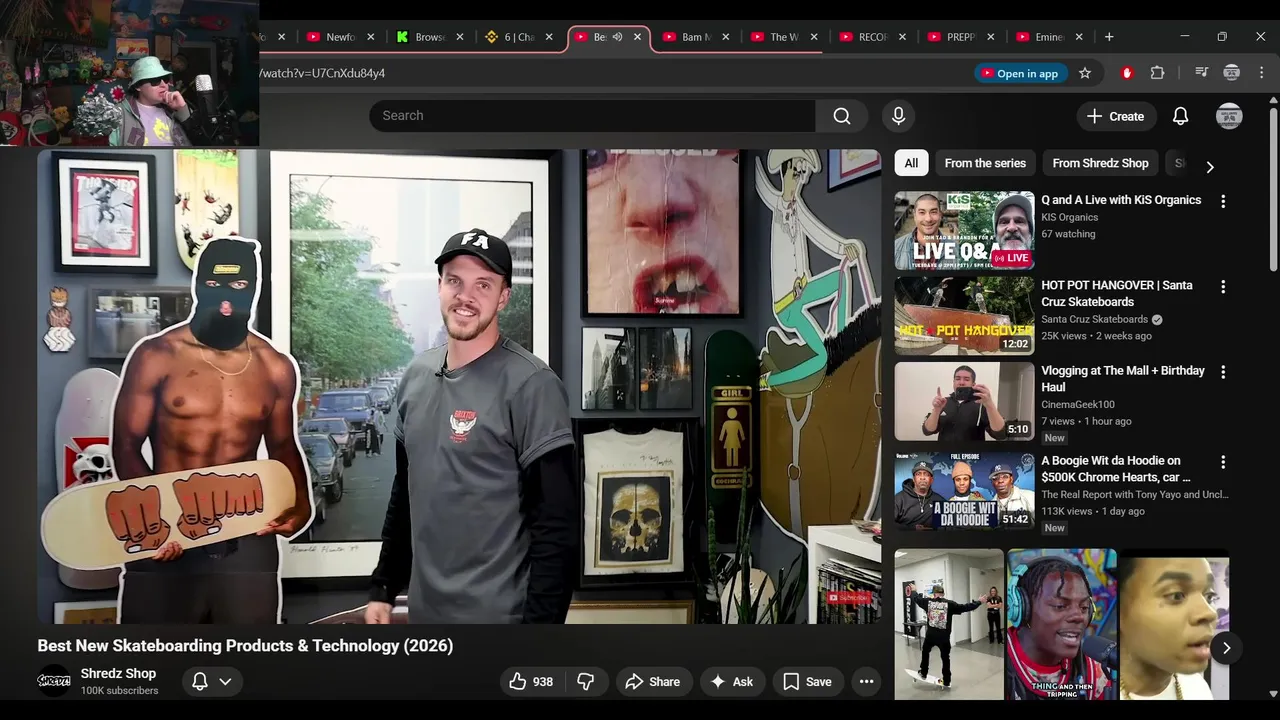Like the video with the thumbs-up button
Image resolution: width=1280 pixels, height=720 pixels.
coord(531,682)
